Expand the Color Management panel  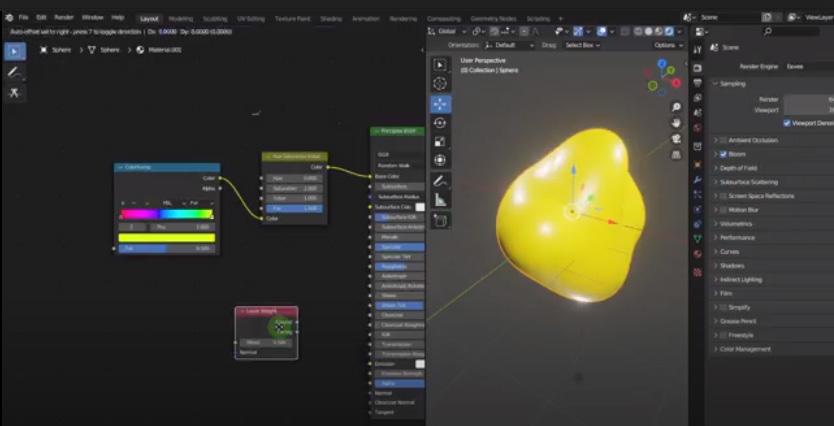pos(745,349)
